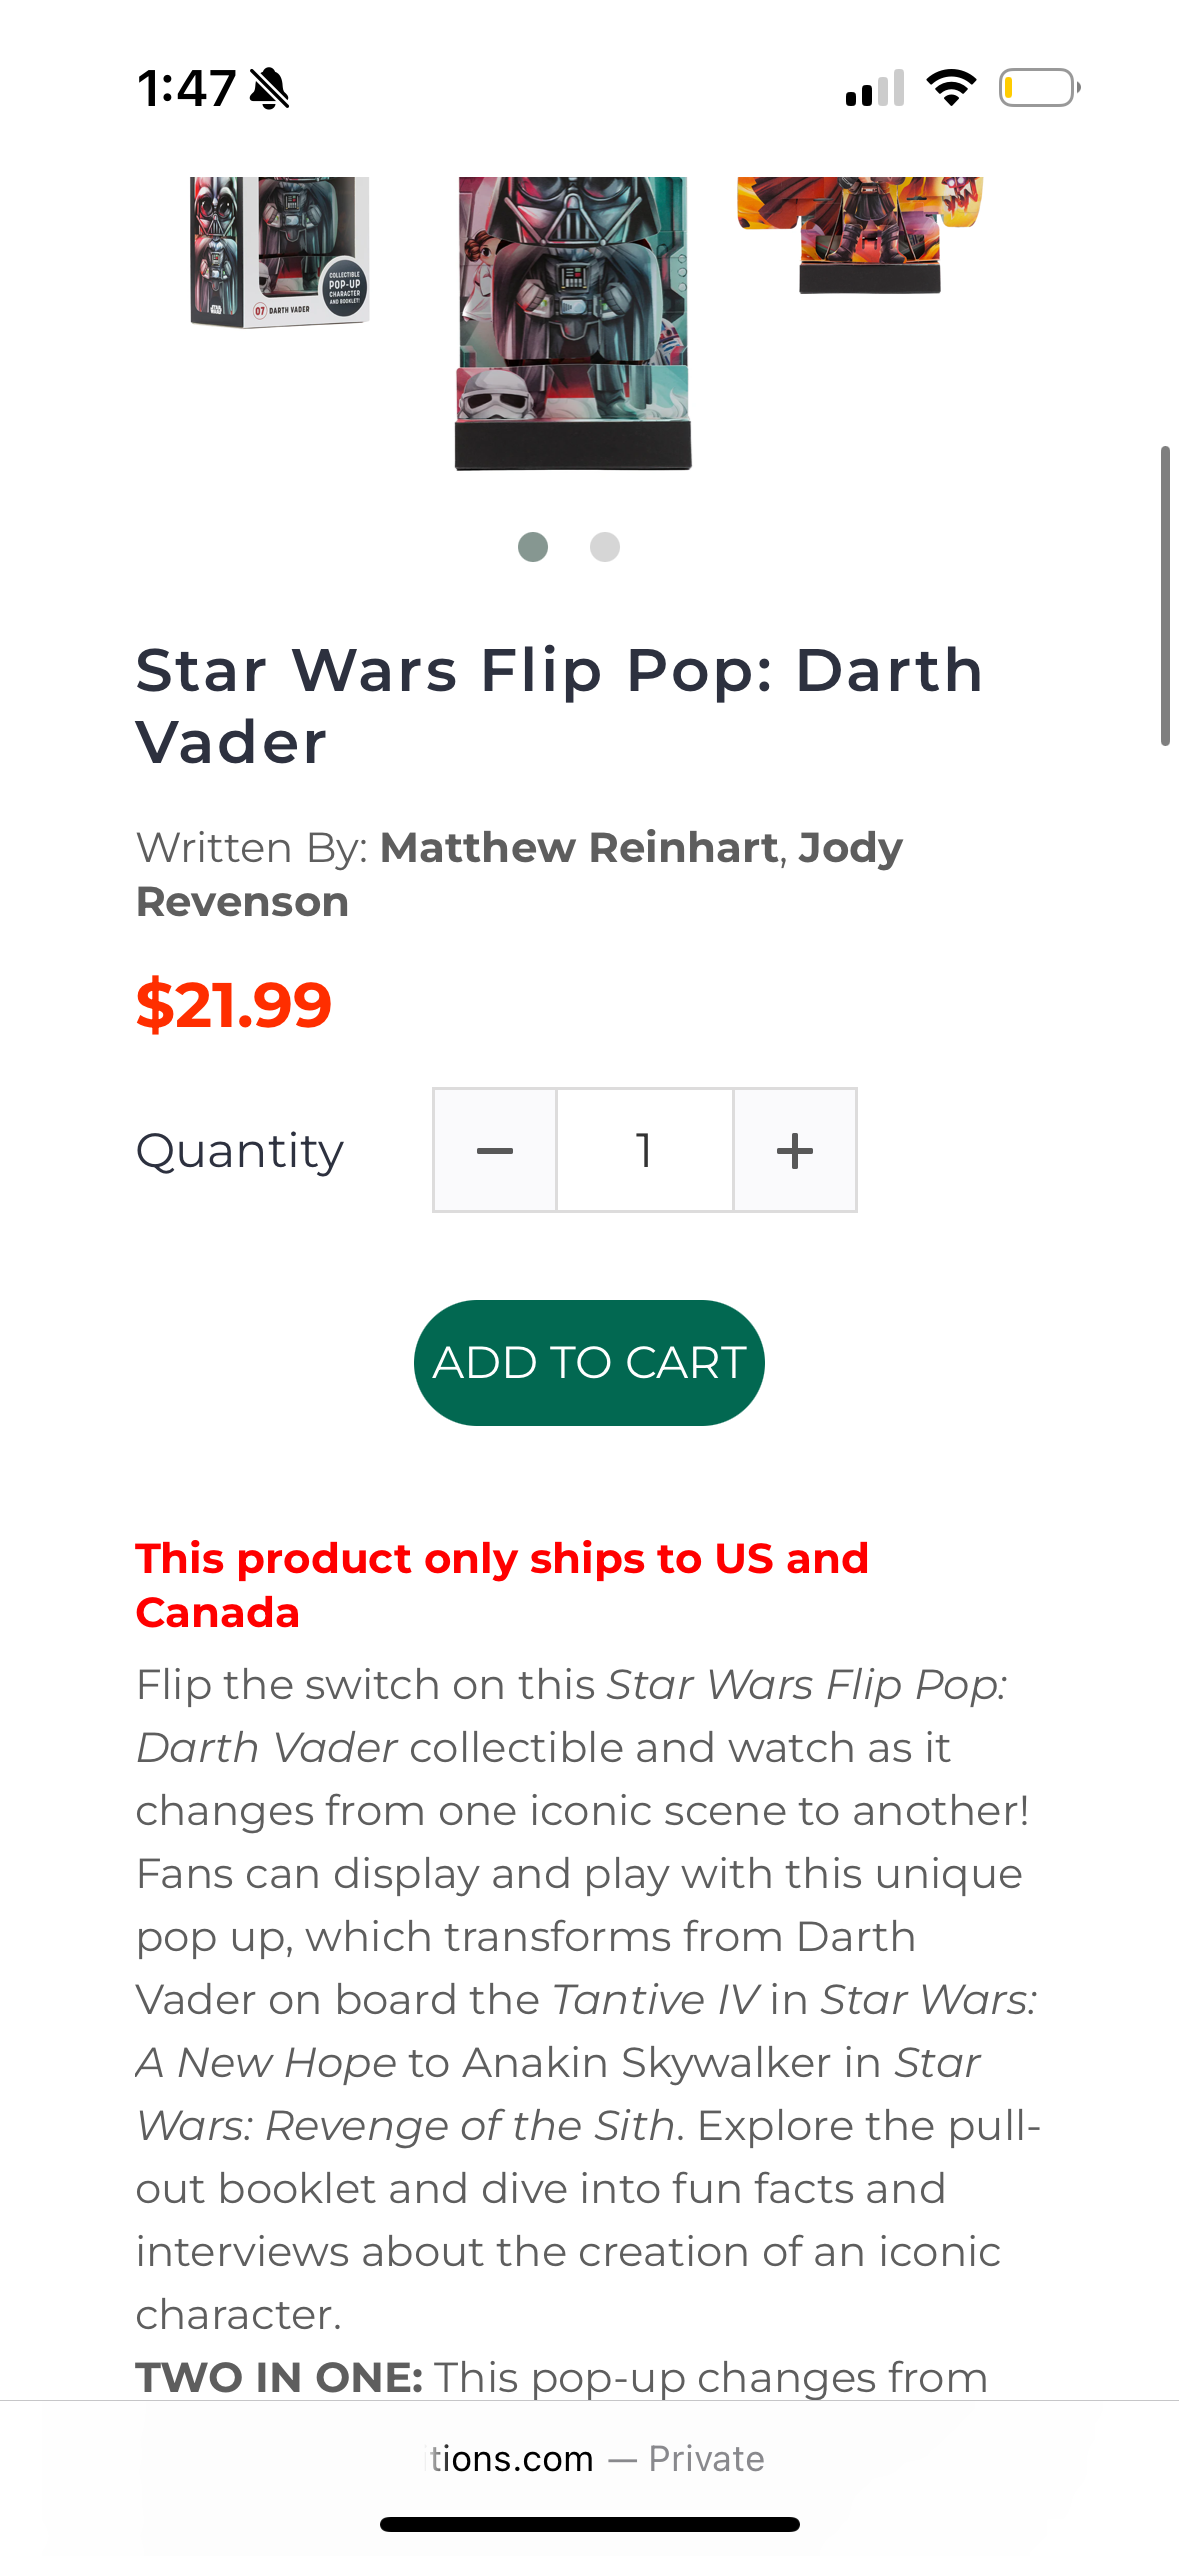
Task: Tap the Private browsing label in address bar
Action: tap(707, 2458)
